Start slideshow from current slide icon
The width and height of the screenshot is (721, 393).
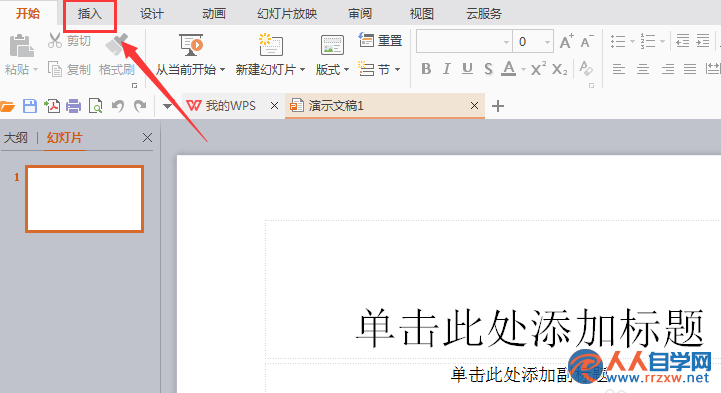click(x=191, y=45)
